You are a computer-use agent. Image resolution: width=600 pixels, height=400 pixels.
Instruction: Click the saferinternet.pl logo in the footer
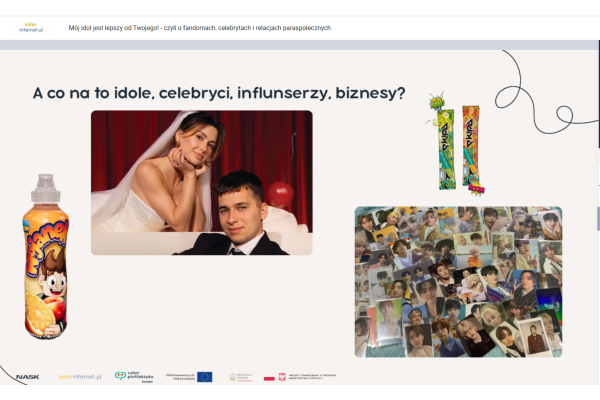tap(79, 377)
